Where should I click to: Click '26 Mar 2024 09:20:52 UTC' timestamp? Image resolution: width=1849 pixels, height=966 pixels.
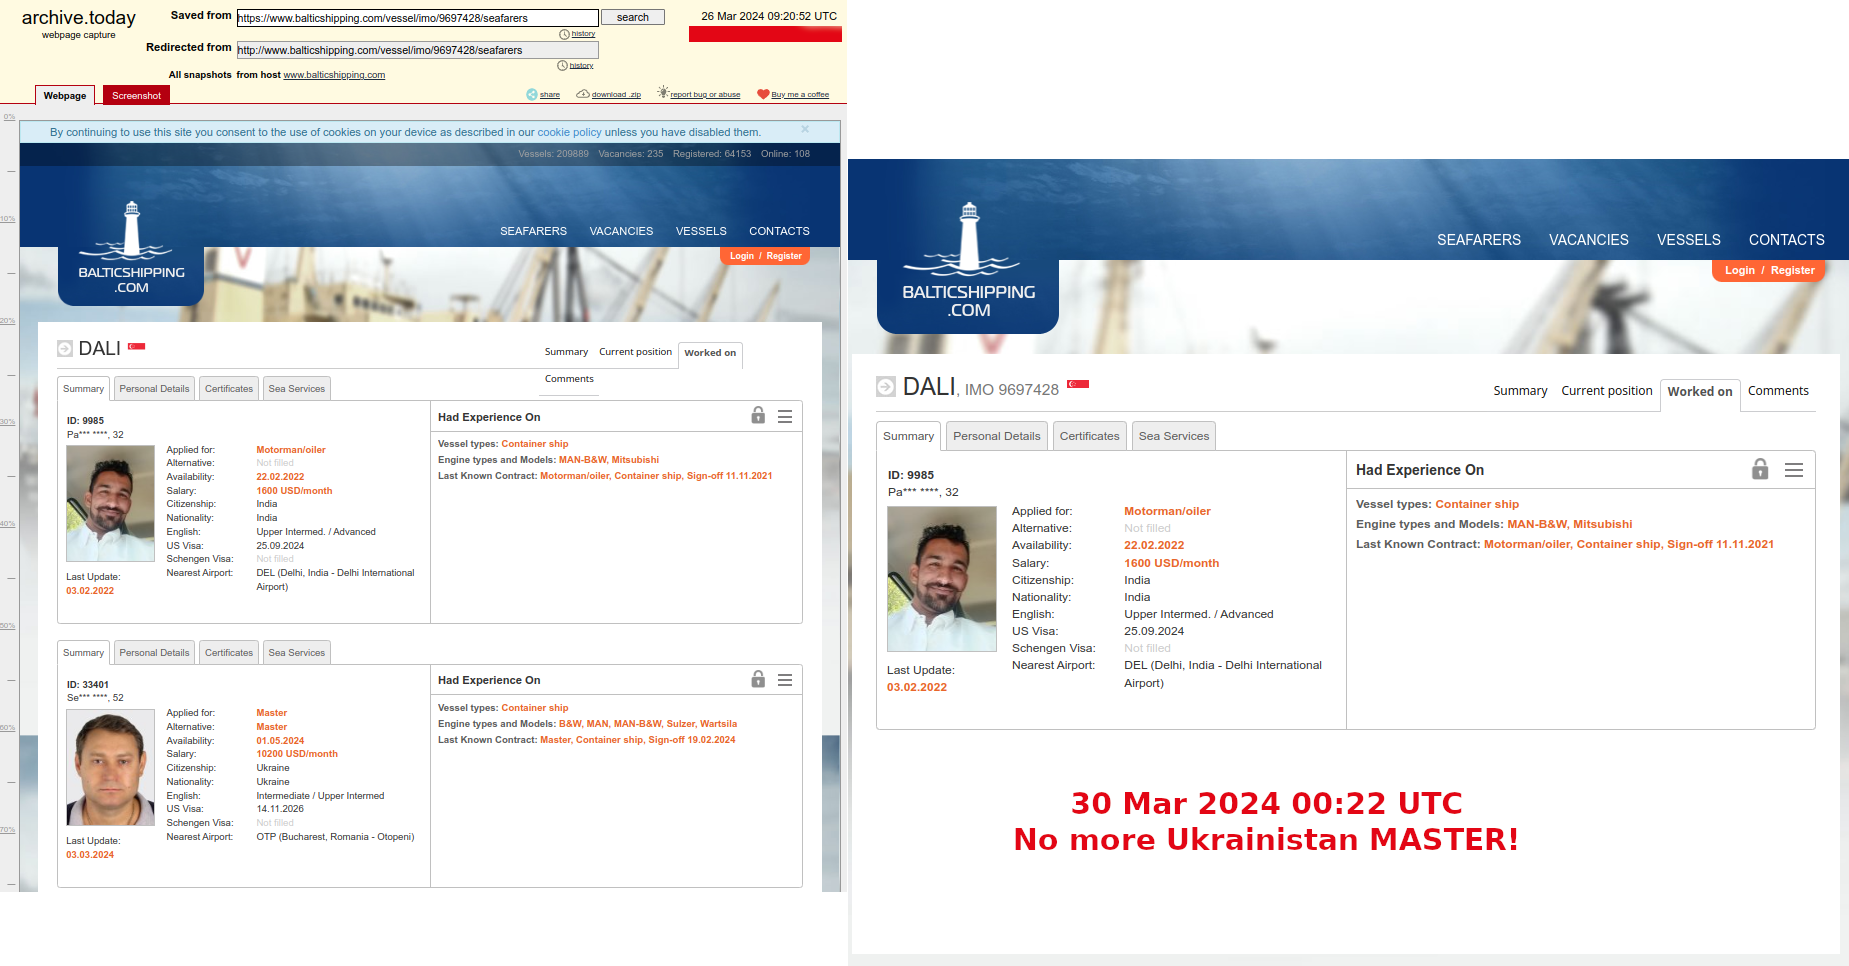tap(769, 16)
